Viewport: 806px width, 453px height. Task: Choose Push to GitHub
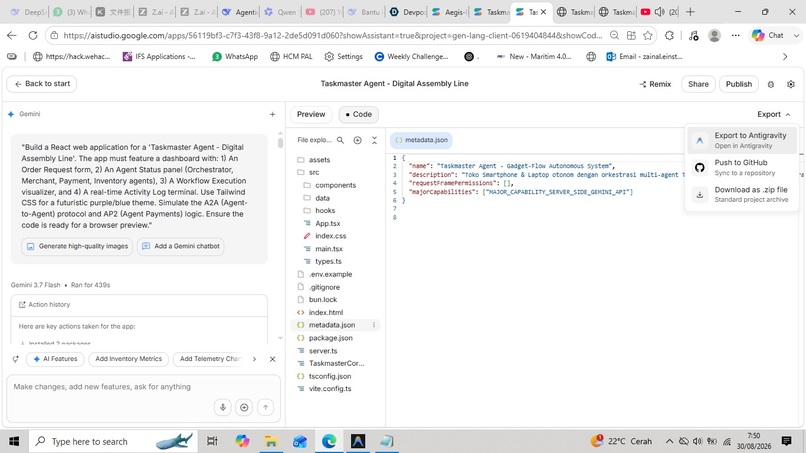tap(742, 167)
